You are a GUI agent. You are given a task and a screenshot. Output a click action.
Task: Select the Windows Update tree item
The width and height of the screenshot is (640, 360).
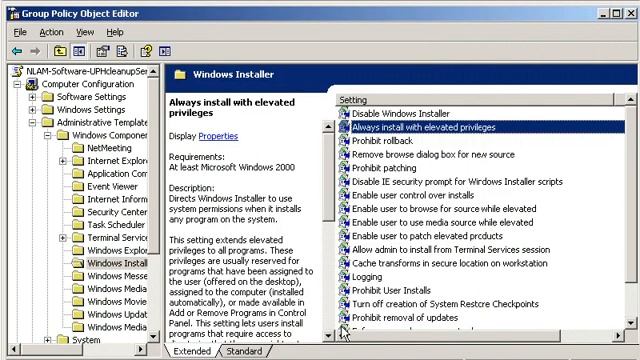click(x=117, y=314)
